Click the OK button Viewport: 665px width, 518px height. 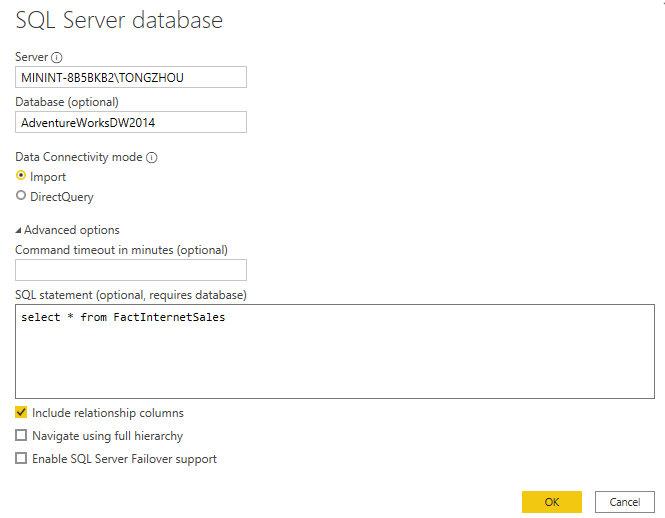[x=551, y=502]
